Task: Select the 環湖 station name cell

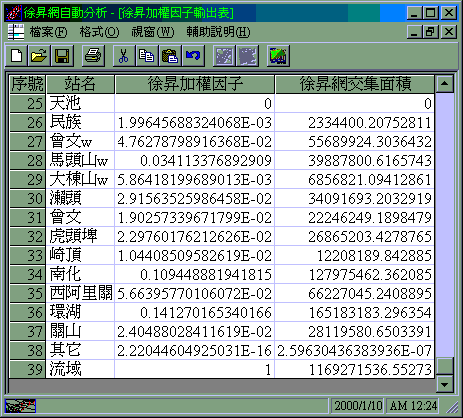Action: click(80, 312)
